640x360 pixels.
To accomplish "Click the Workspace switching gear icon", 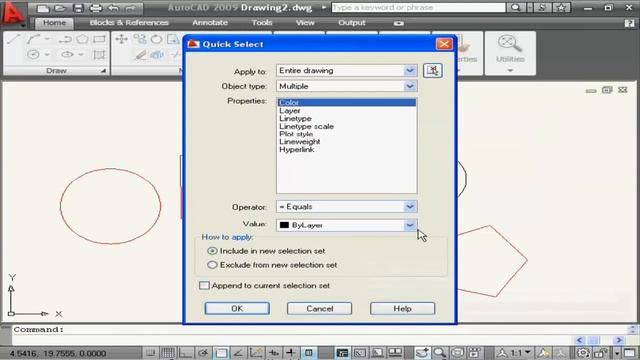I will tap(583, 353).
